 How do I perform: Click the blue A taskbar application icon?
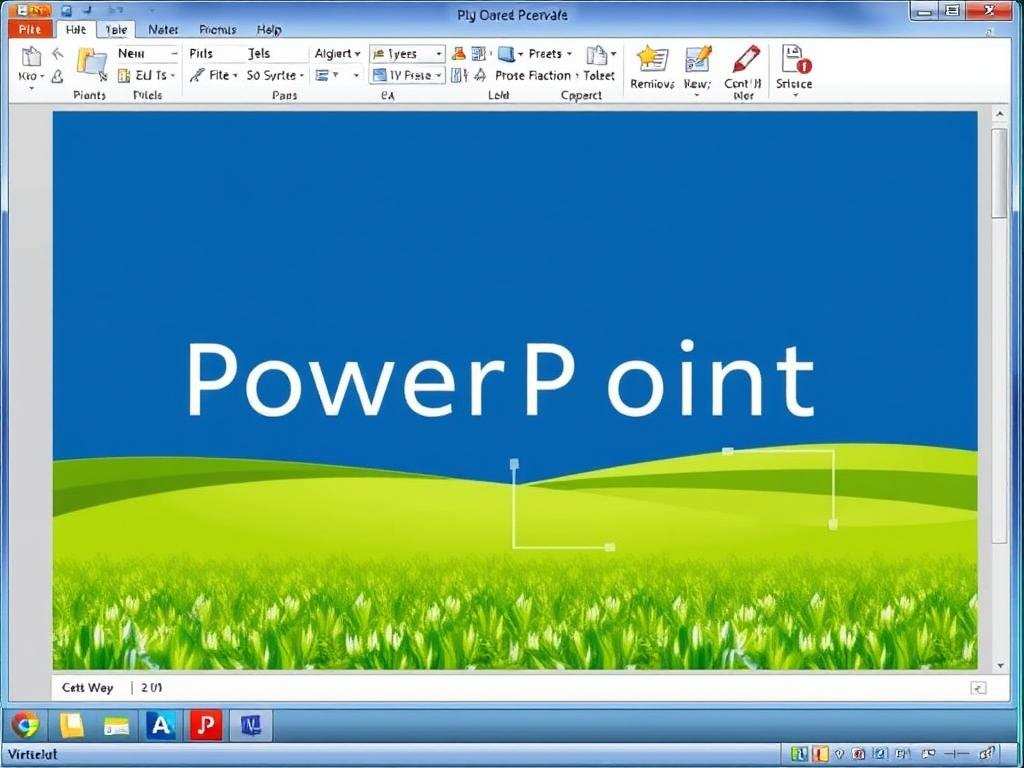coord(160,725)
